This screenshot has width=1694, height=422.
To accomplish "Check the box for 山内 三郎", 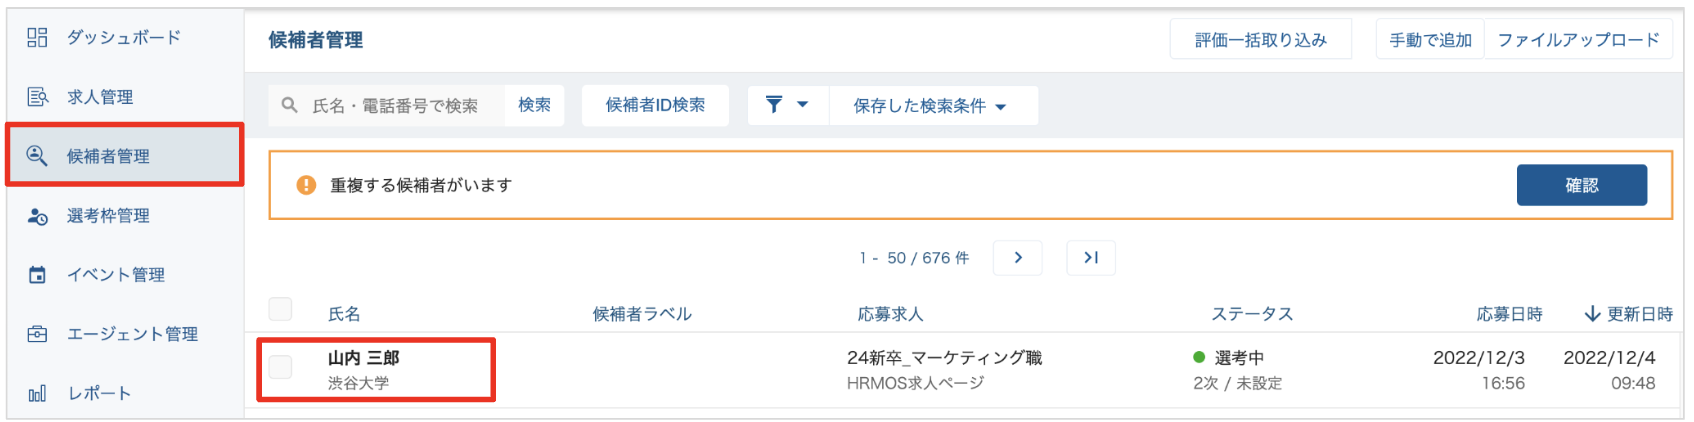I will [x=281, y=367].
